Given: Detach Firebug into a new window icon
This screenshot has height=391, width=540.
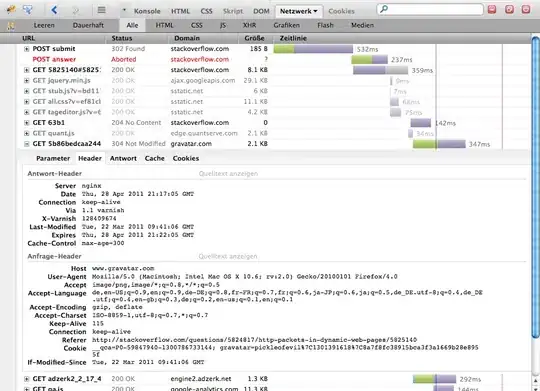Looking at the screenshot, I should [509, 9].
